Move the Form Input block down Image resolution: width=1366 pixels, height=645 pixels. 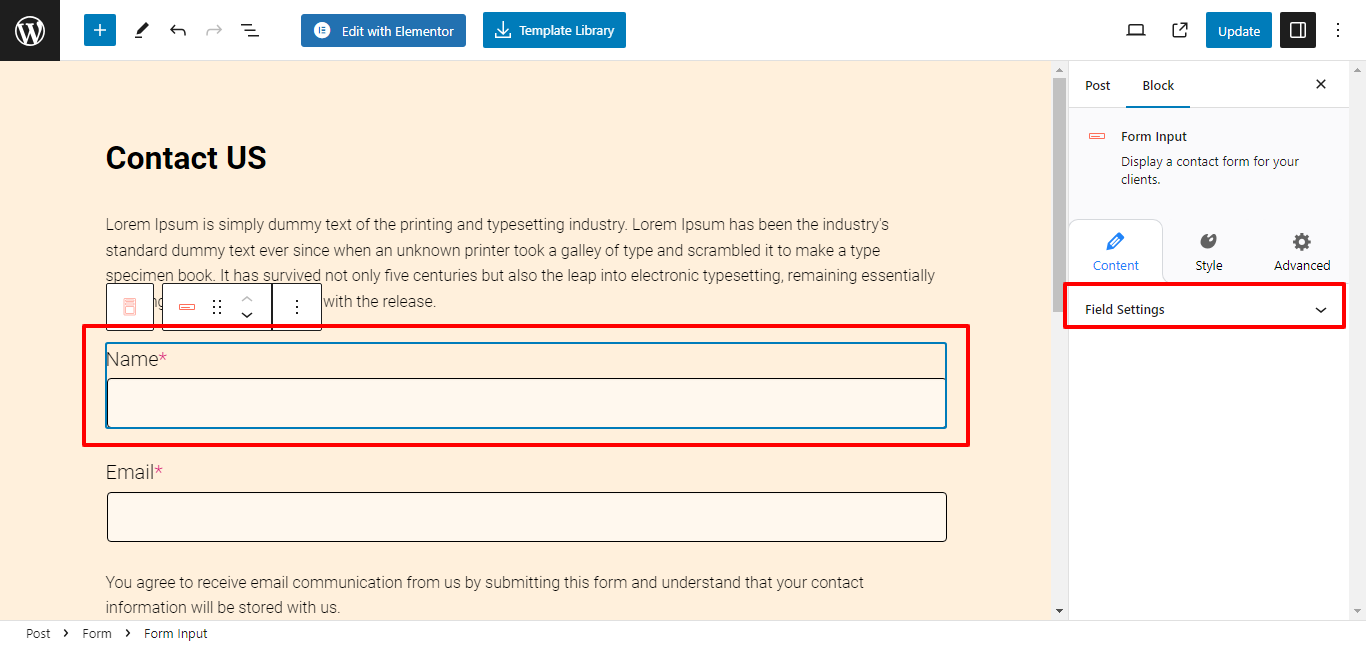tap(247, 316)
